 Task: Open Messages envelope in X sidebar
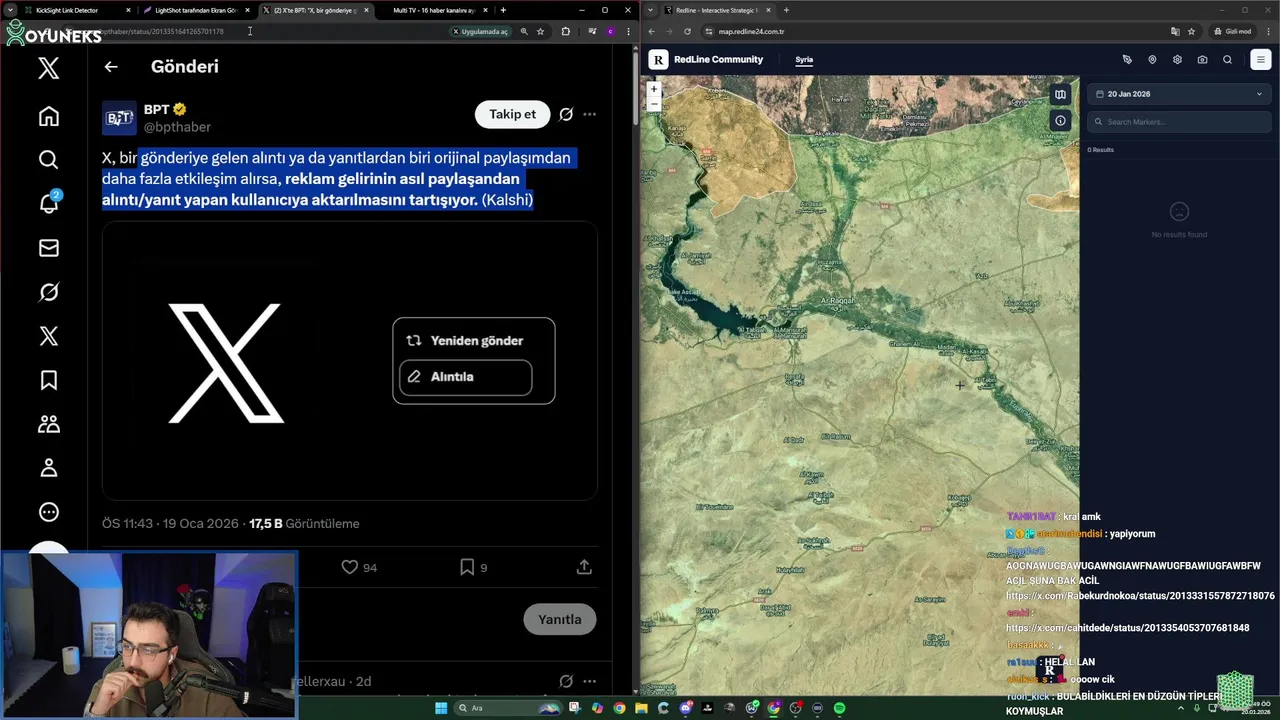coord(48,248)
